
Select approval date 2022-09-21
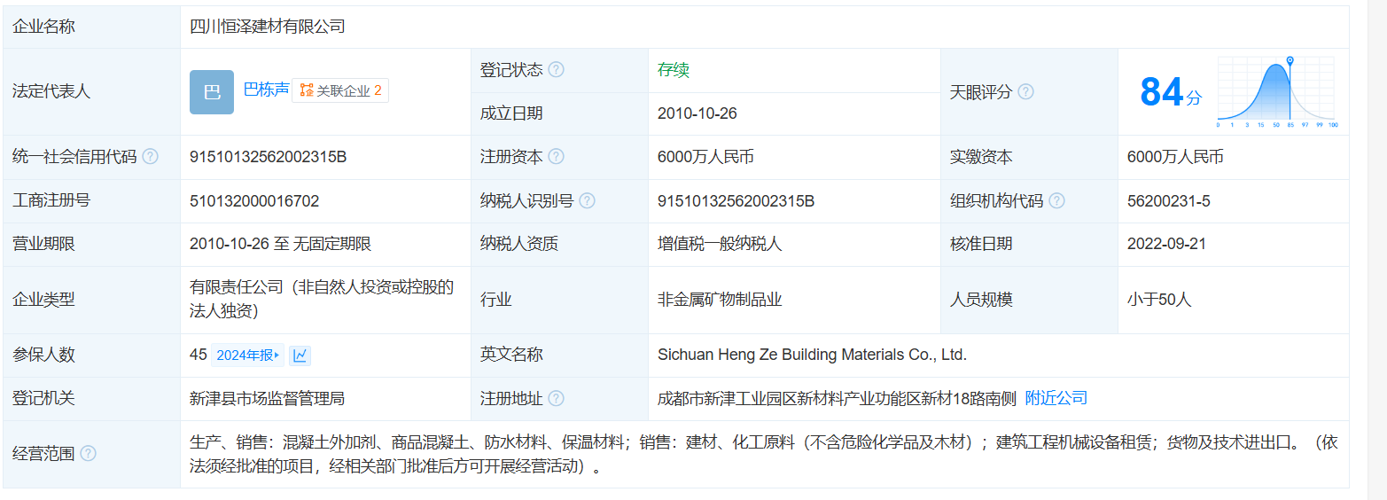[1167, 244]
